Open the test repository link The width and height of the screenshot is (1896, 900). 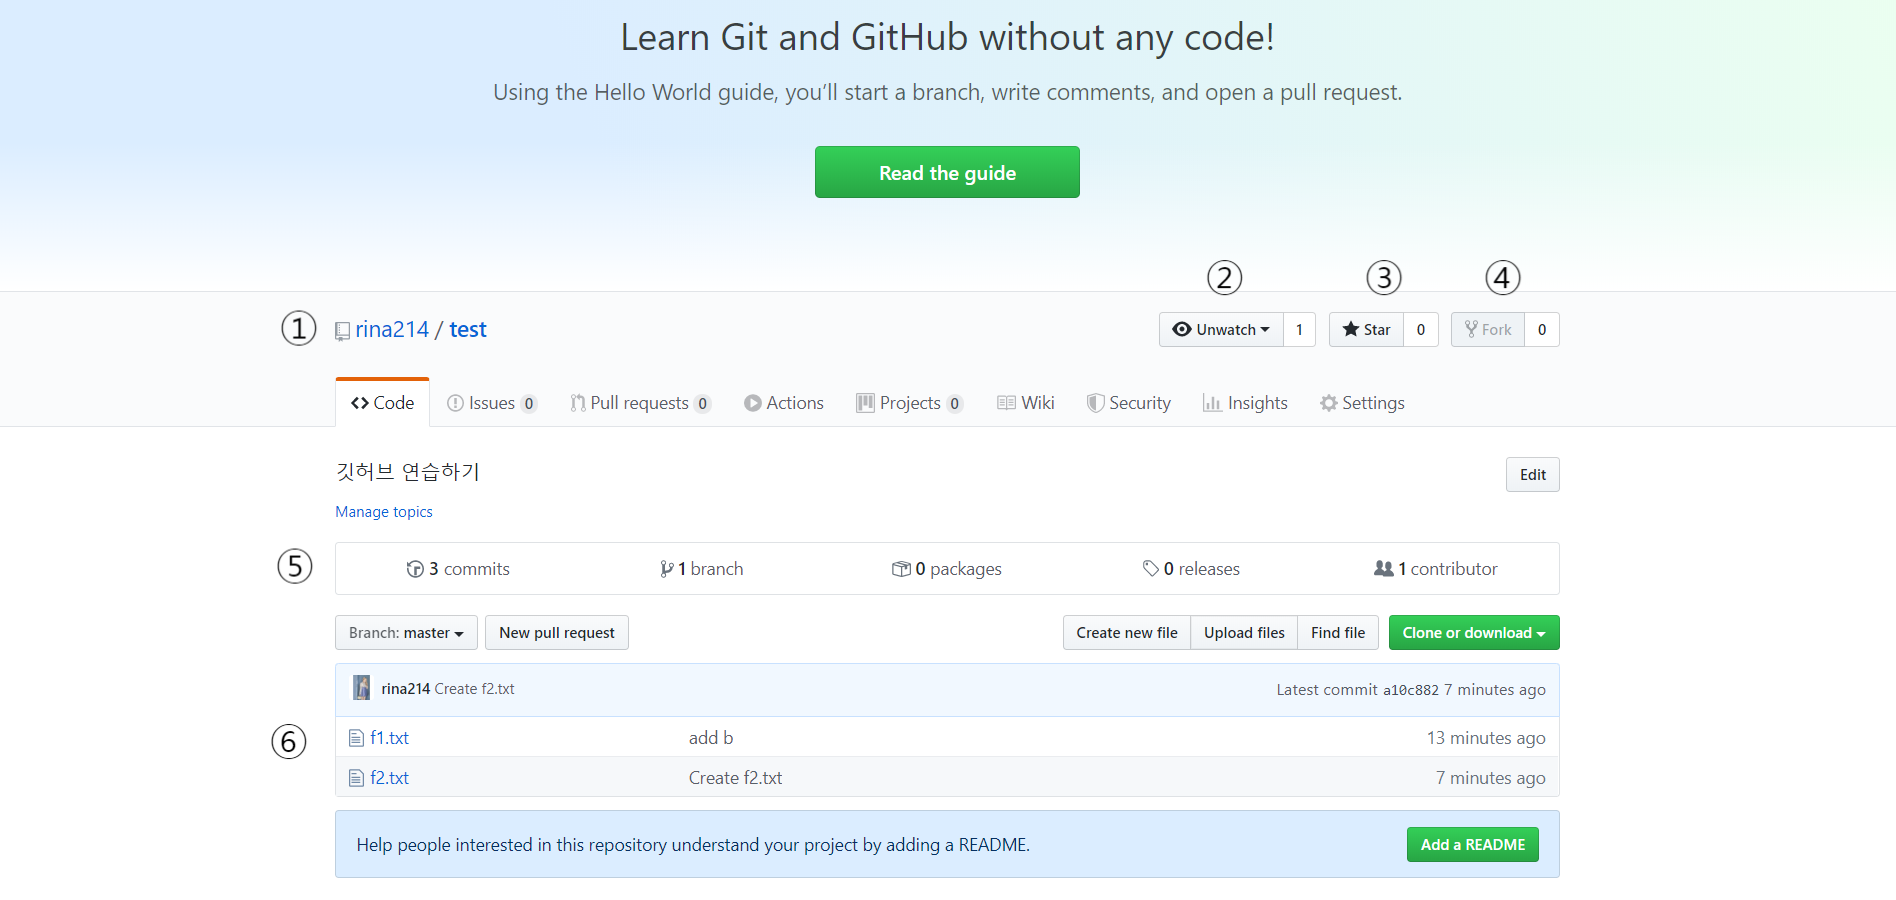point(468,330)
